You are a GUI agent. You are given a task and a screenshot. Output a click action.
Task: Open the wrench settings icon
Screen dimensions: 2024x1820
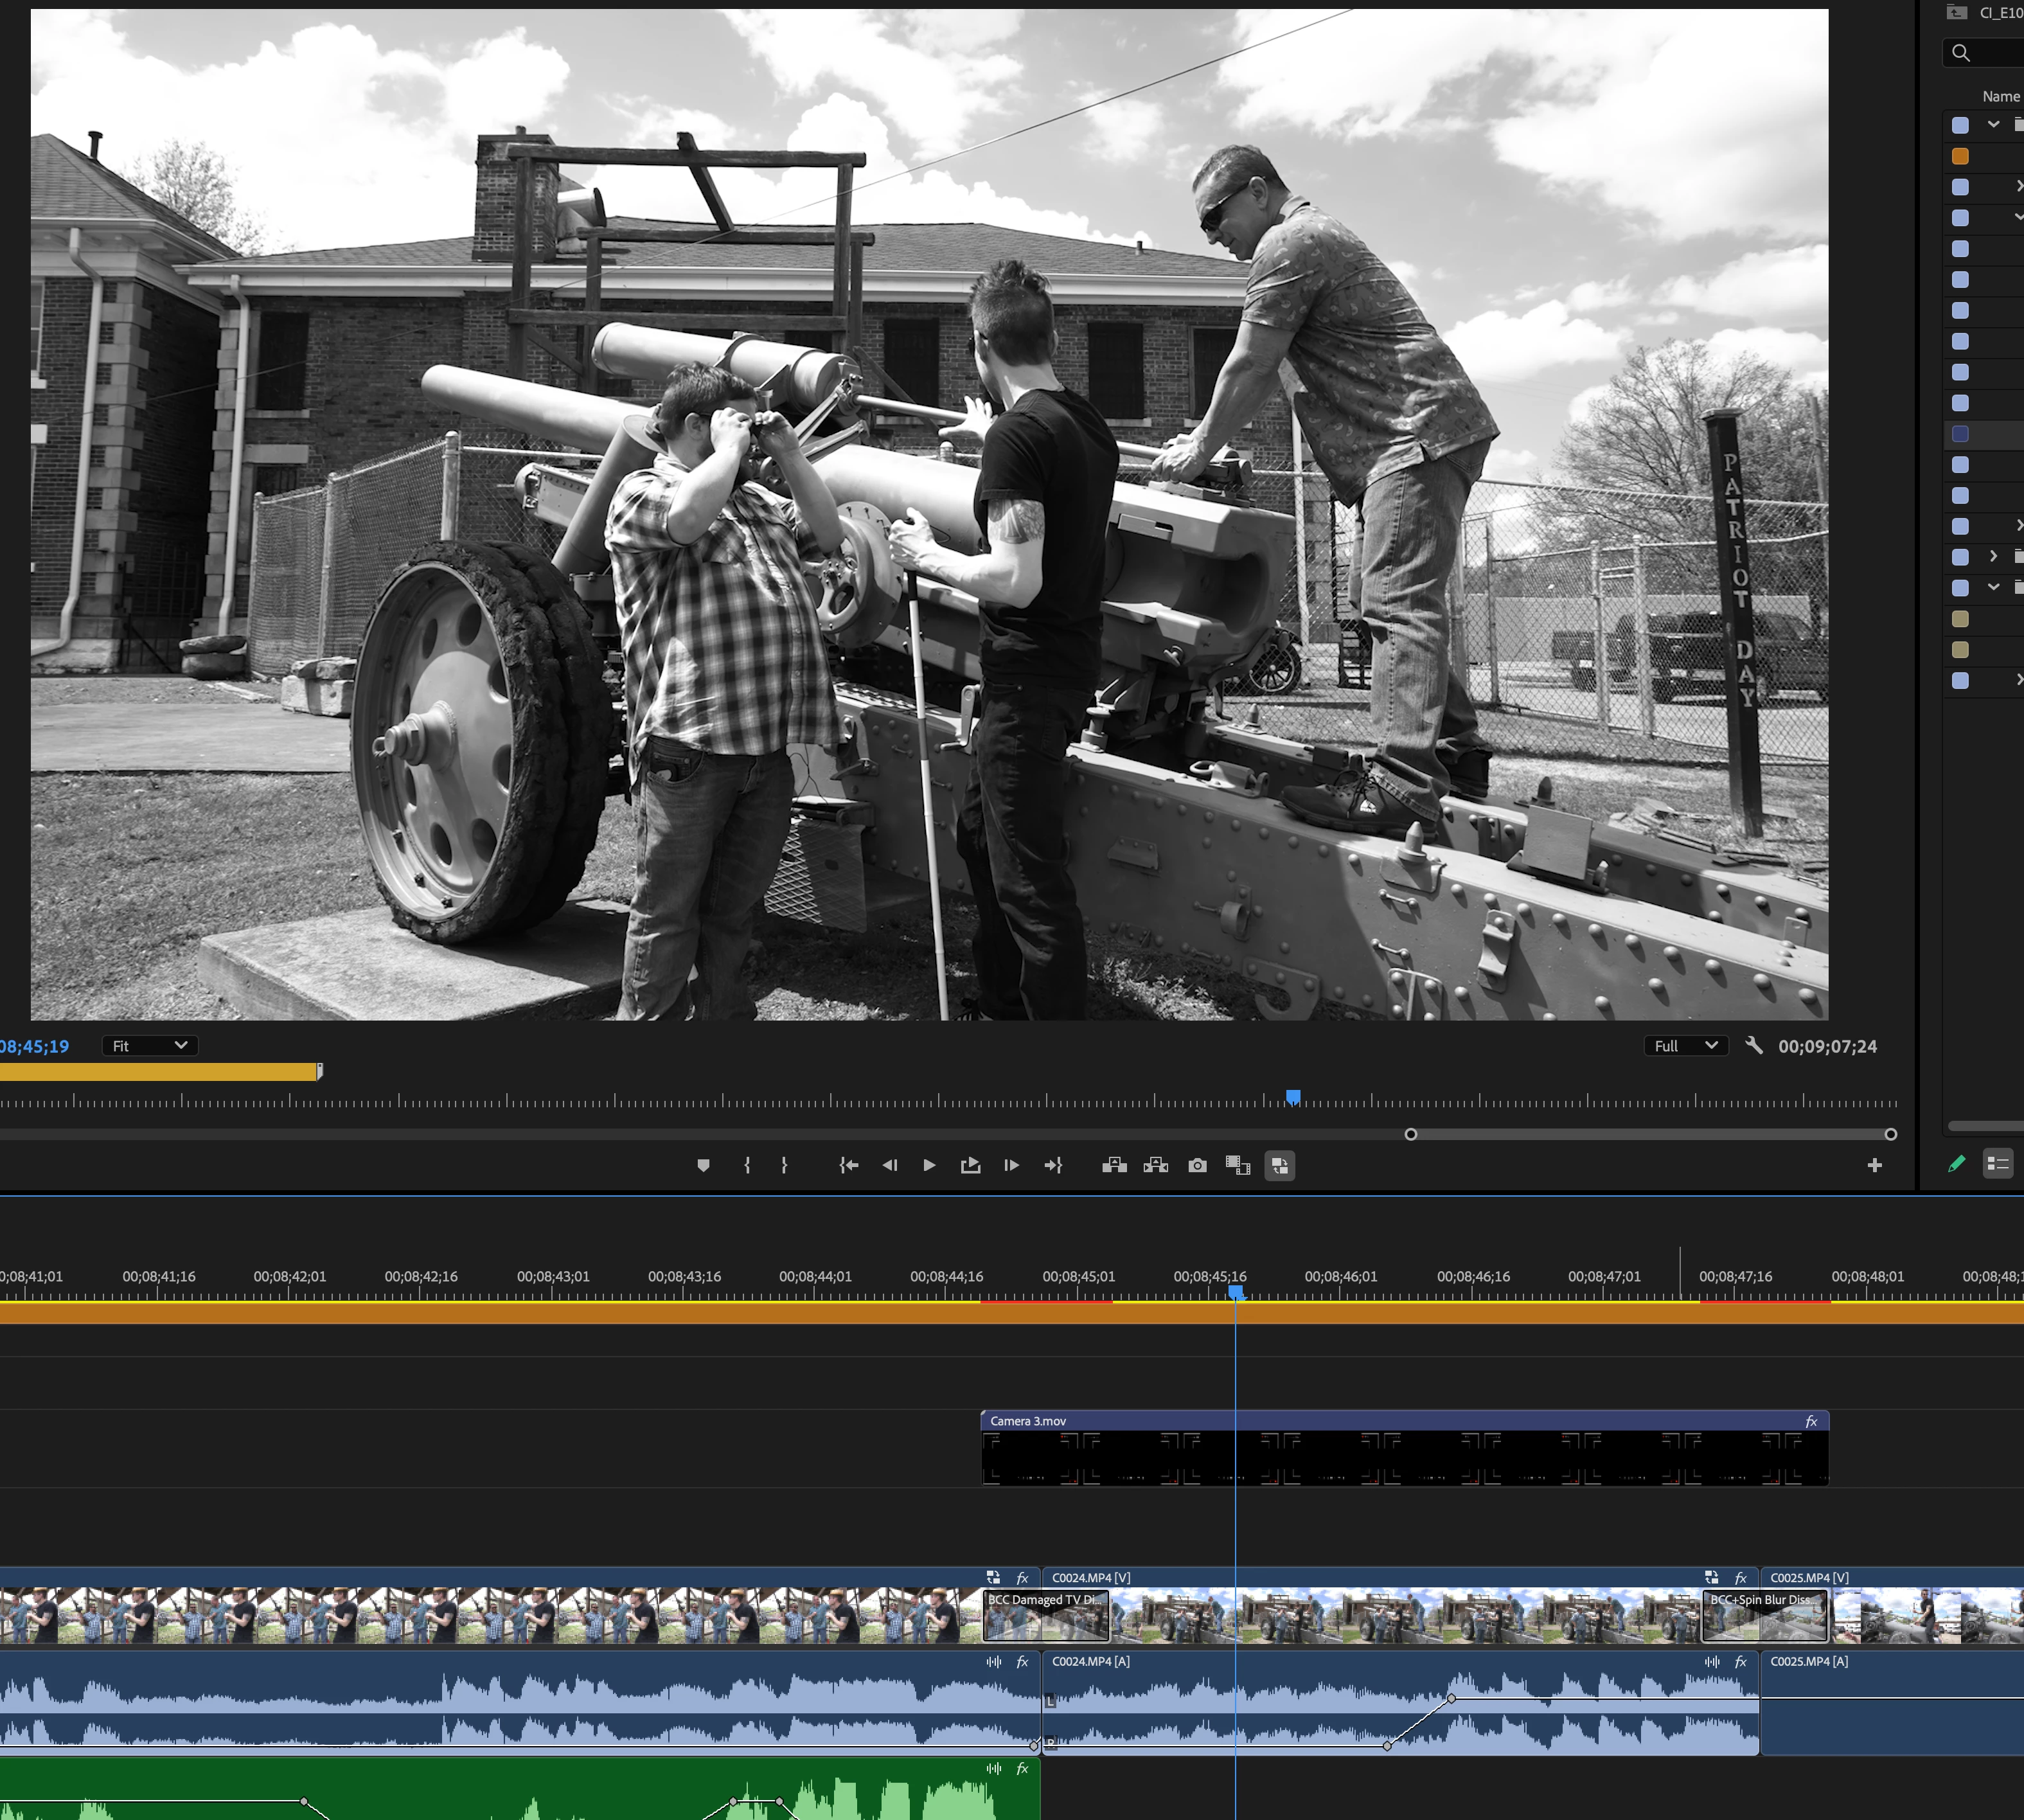pyautogui.click(x=1754, y=1045)
